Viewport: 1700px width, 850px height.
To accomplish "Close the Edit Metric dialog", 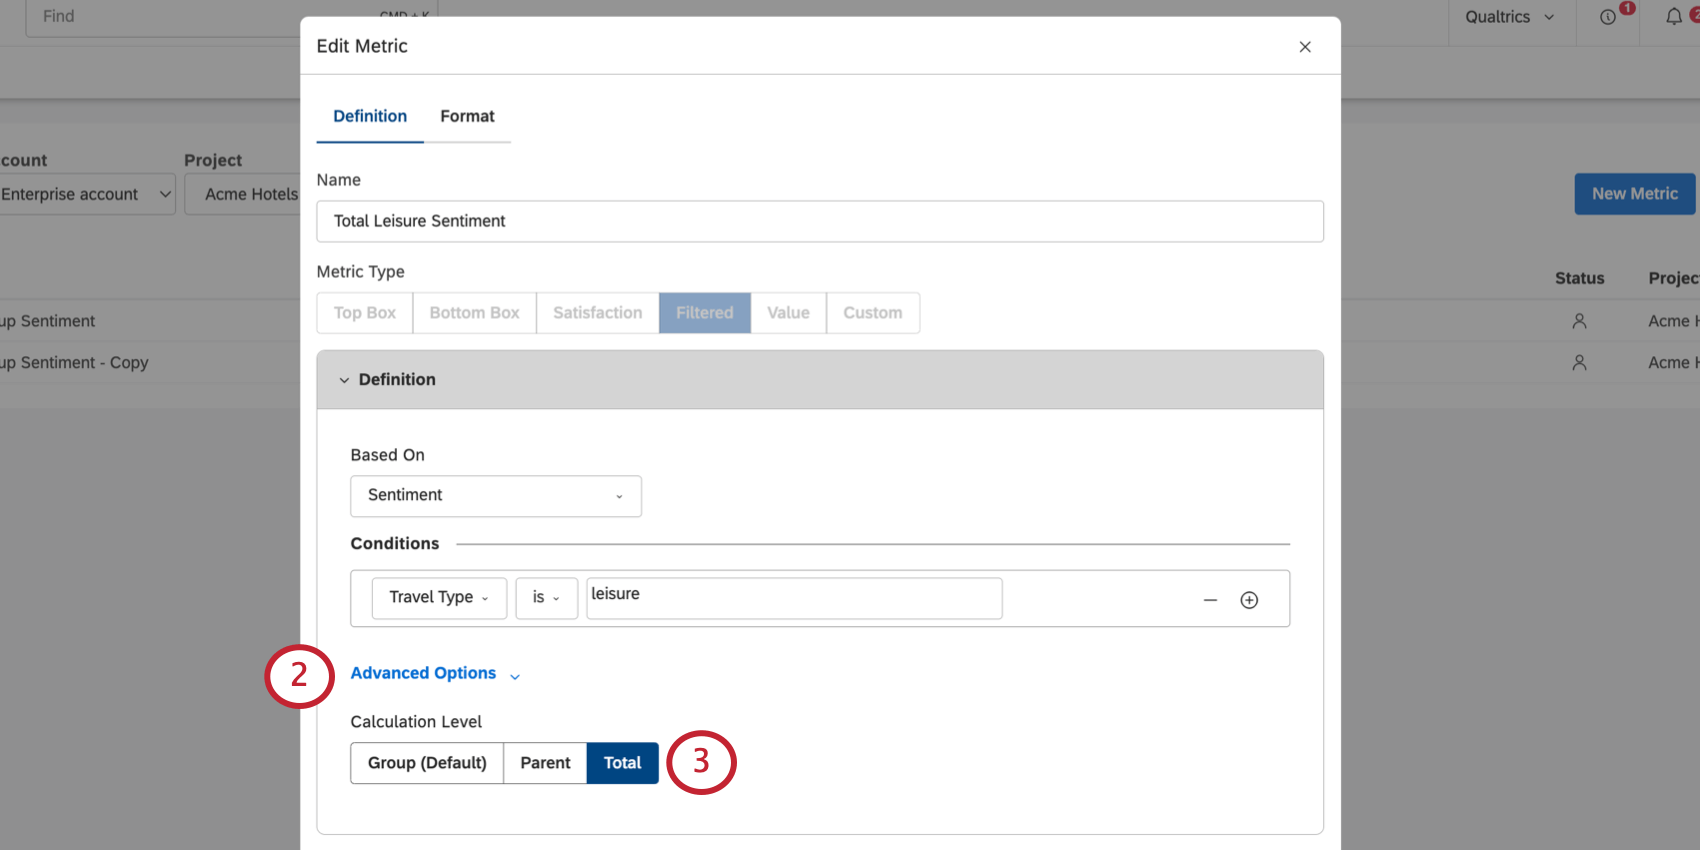I will 1305,47.
